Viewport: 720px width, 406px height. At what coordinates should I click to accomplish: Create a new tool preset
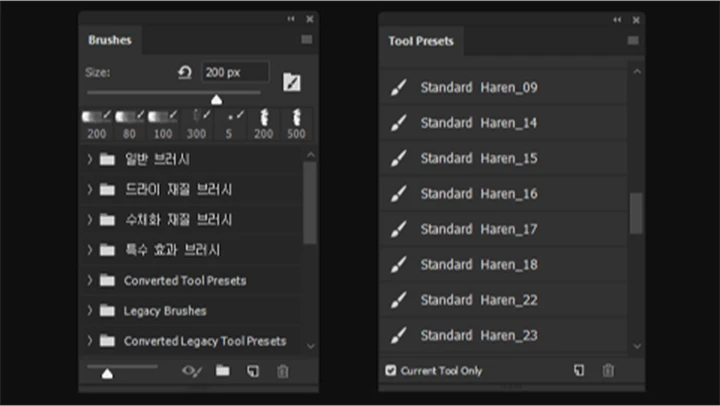coord(579,370)
